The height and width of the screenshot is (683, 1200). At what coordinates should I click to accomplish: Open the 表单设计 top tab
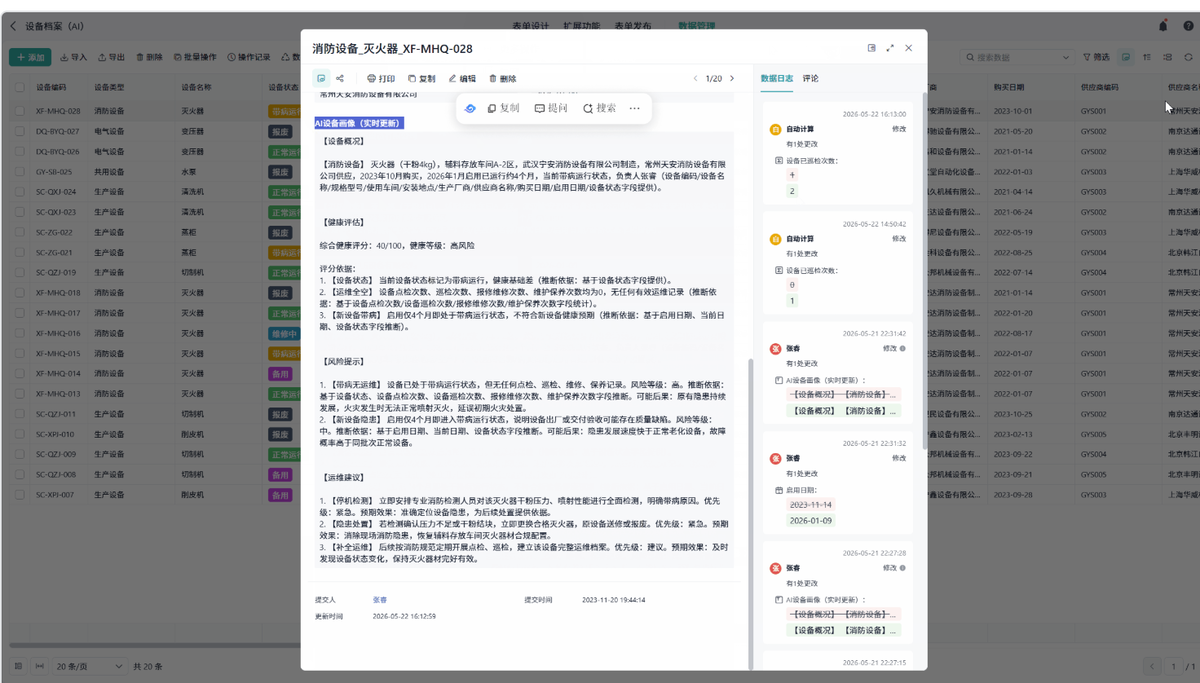[x=531, y=26]
